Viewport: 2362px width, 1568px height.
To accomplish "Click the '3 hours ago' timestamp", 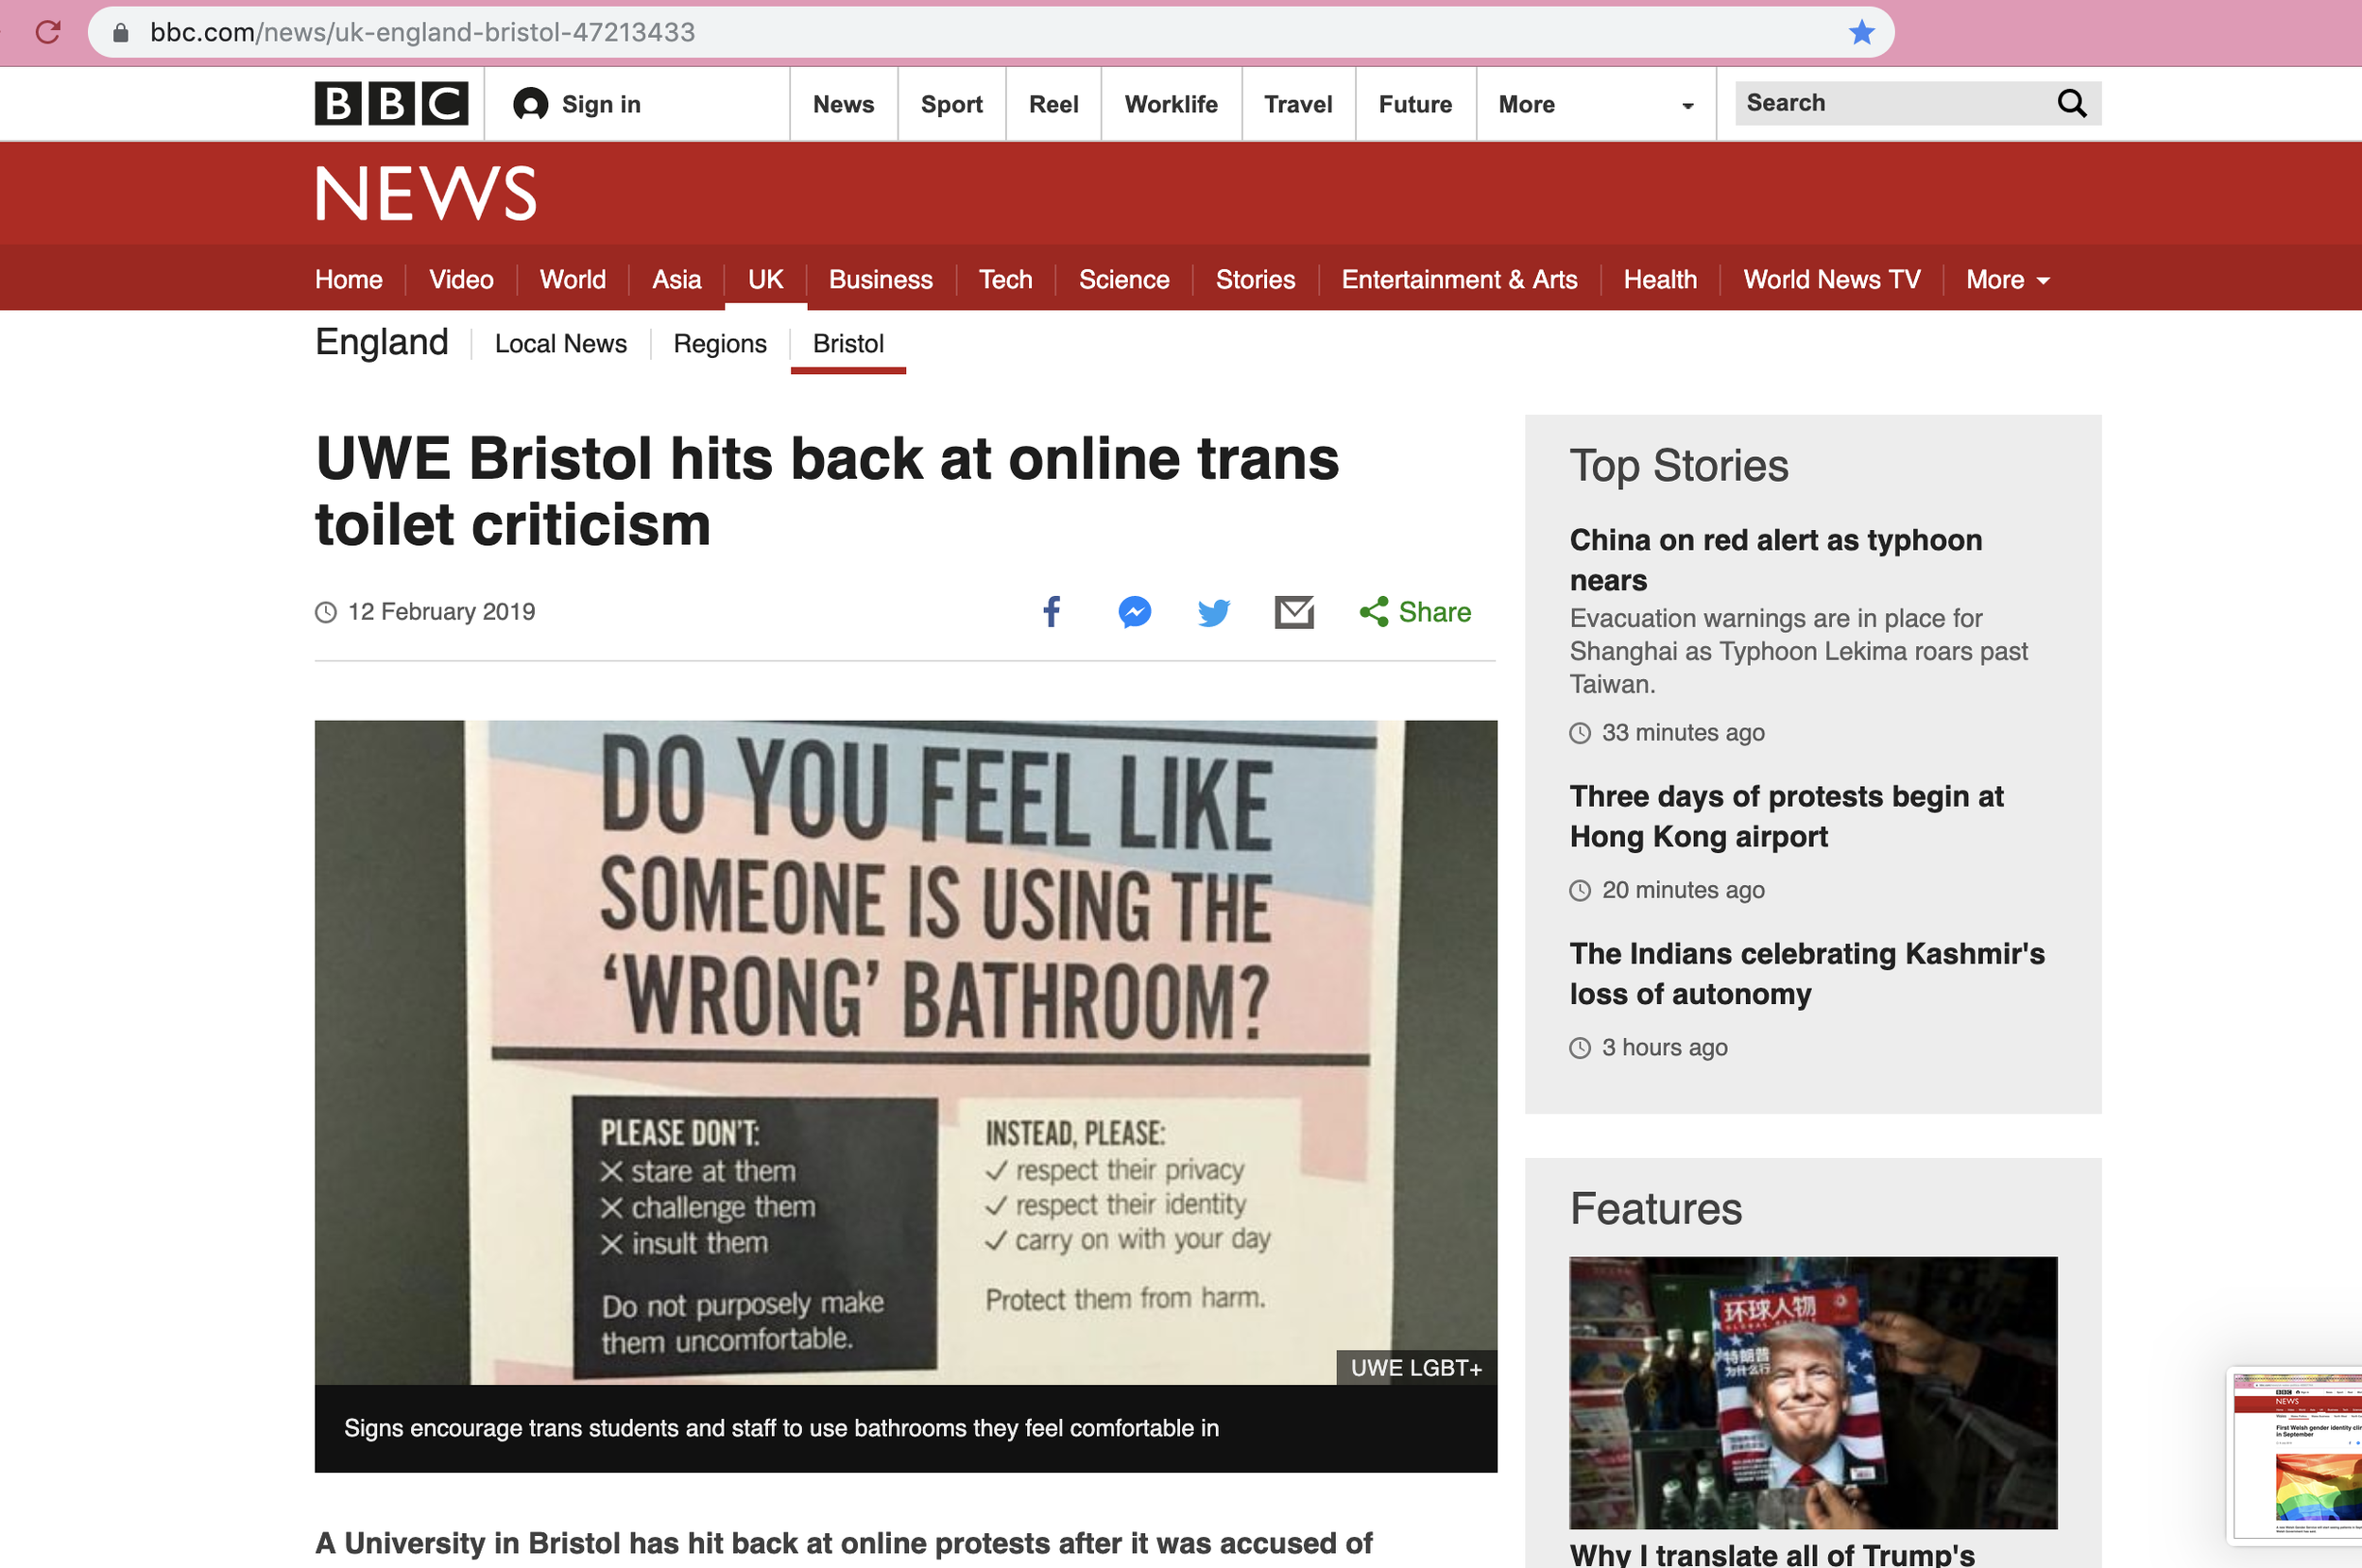I will tap(1664, 1047).
